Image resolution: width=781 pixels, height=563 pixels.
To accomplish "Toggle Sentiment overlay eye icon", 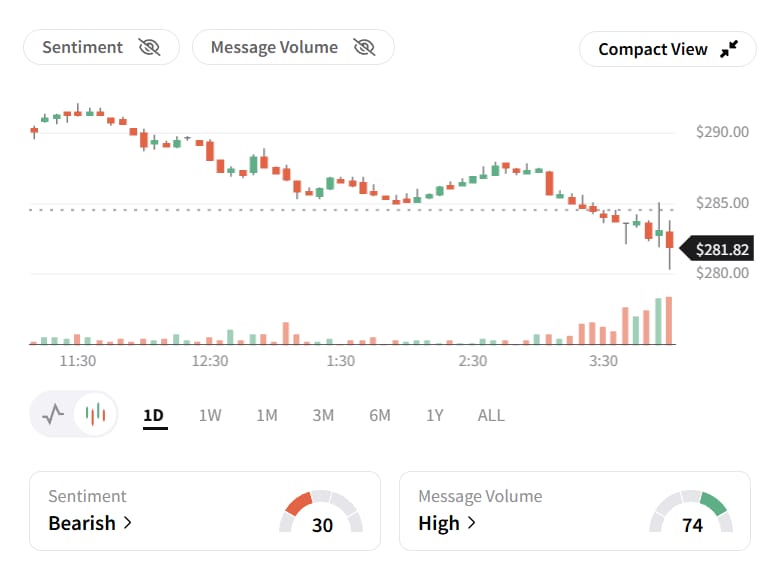I will tap(149, 47).
